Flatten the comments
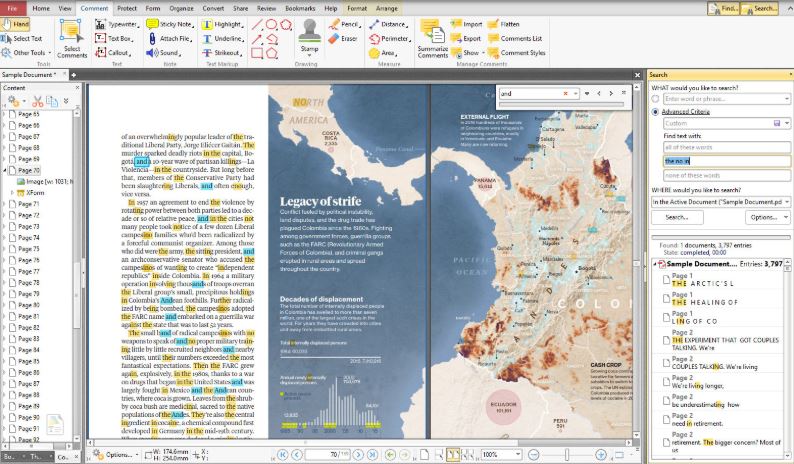 click(x=504, y=24)
